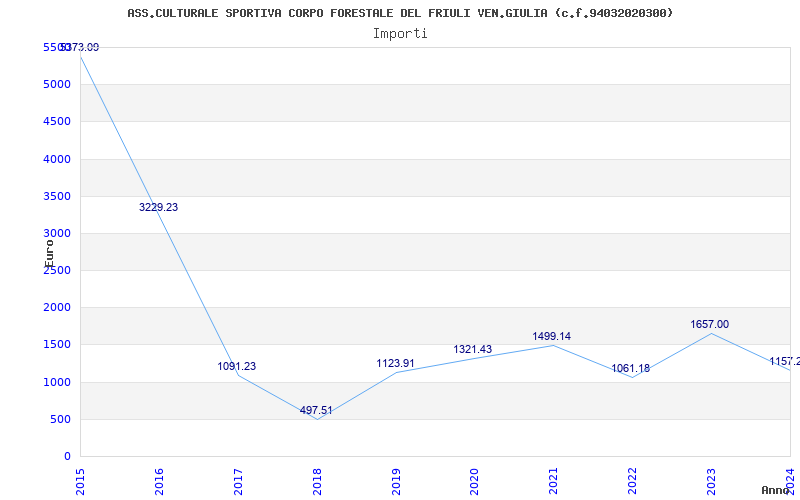Click the 2019 x-axis year label
Viewport: 800px width, 500px height.
click(x=396, y=482)
